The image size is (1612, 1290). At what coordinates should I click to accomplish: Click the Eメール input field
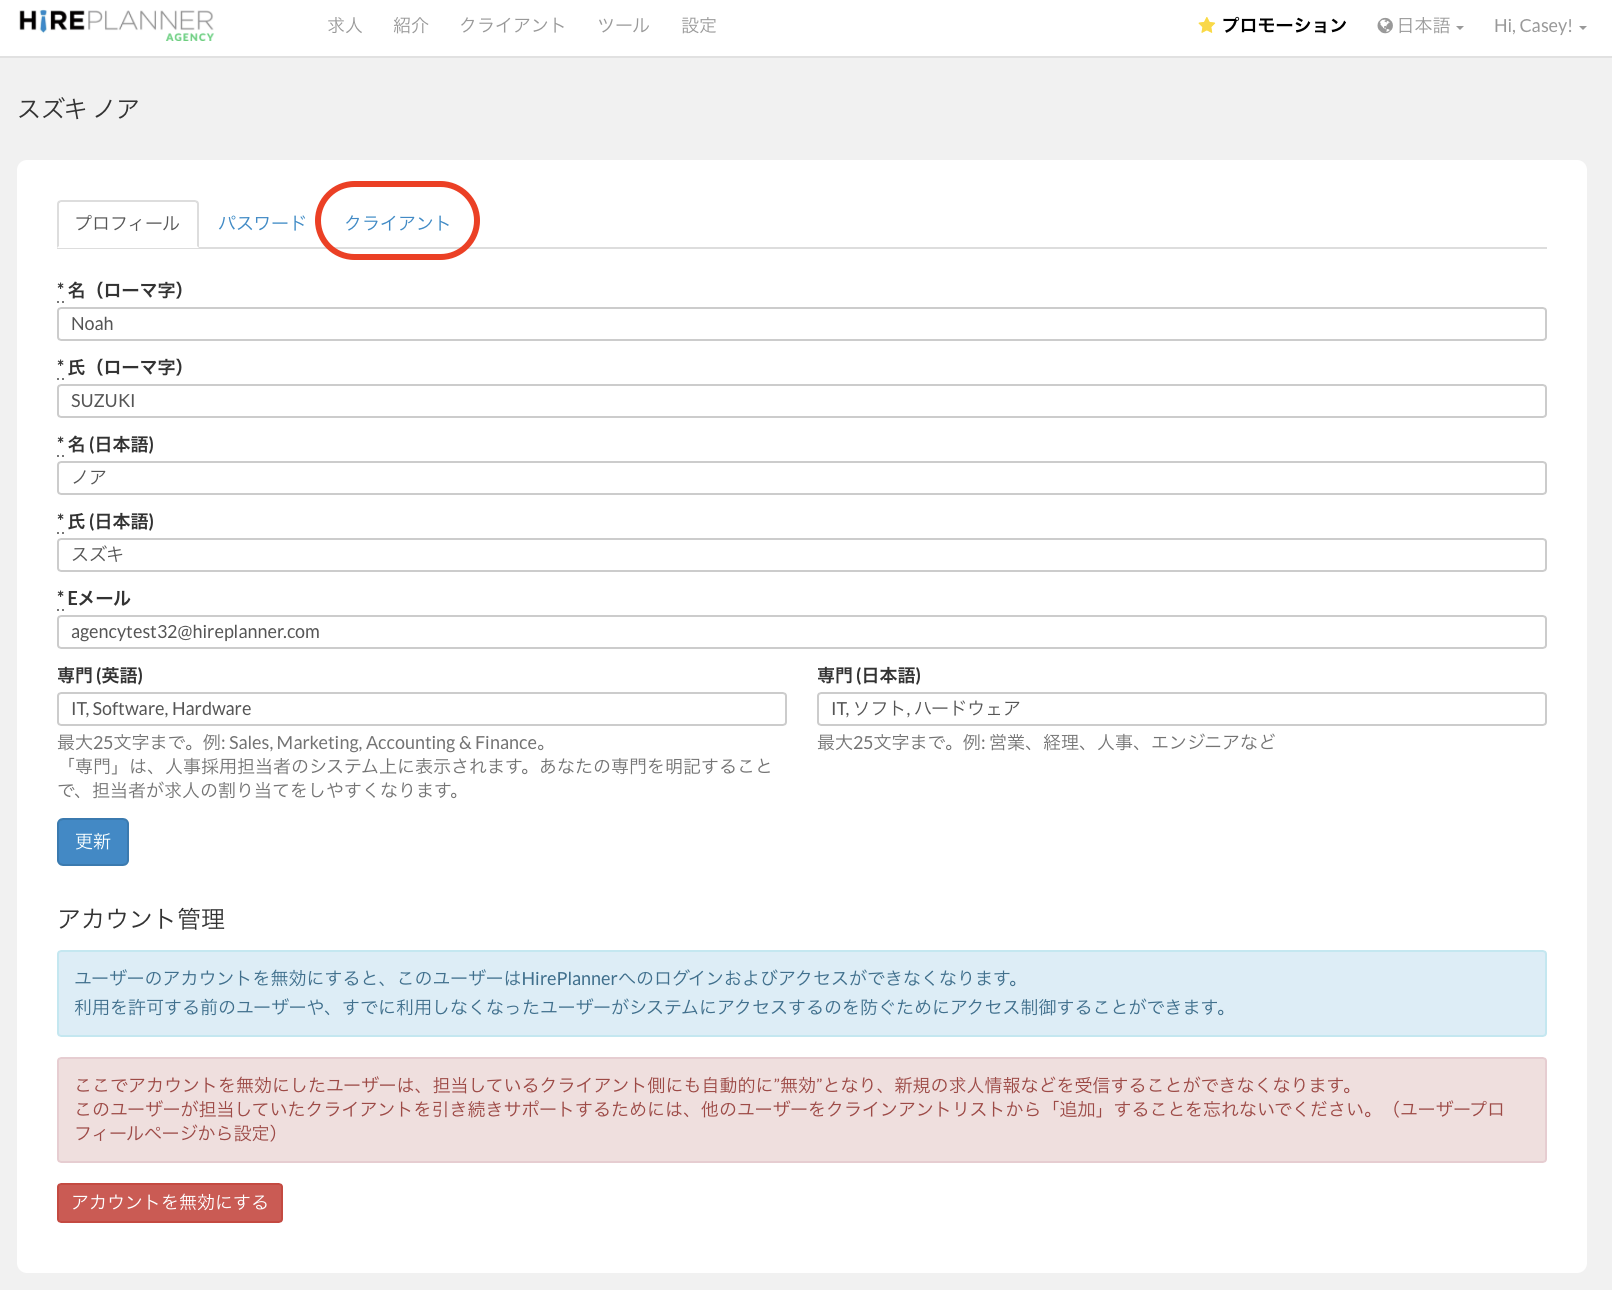tap(801, 632)
